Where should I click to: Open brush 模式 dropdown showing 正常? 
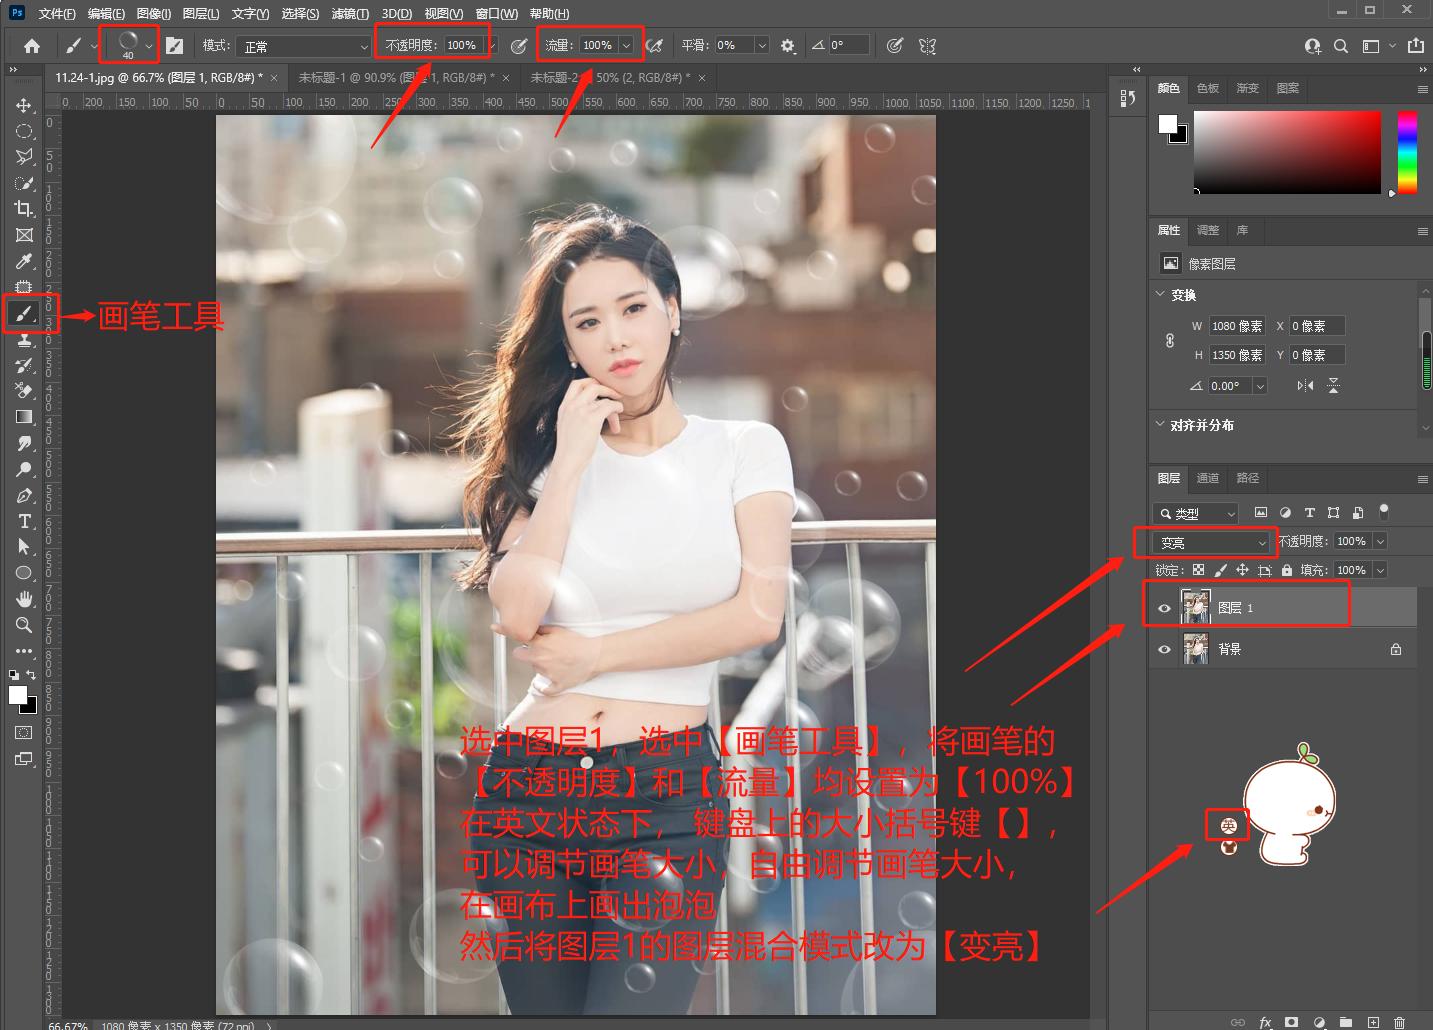[304, 46]
